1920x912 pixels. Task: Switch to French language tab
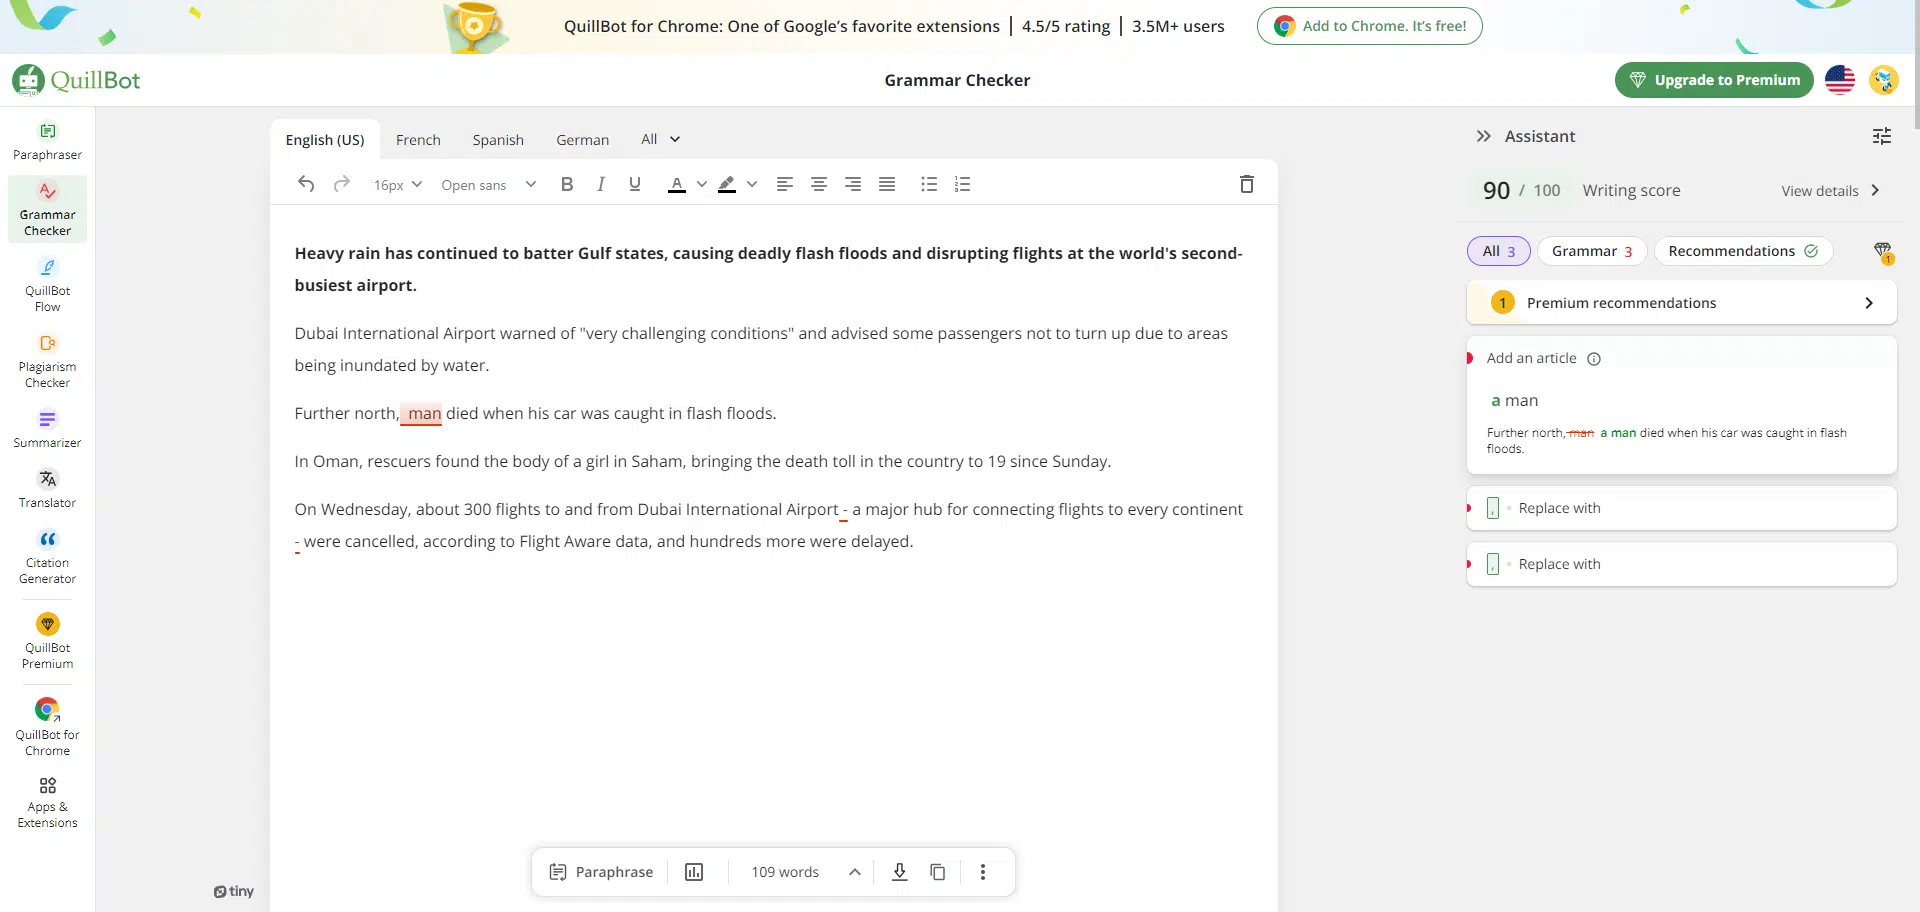pyautogui.click(x=418, y=140)
